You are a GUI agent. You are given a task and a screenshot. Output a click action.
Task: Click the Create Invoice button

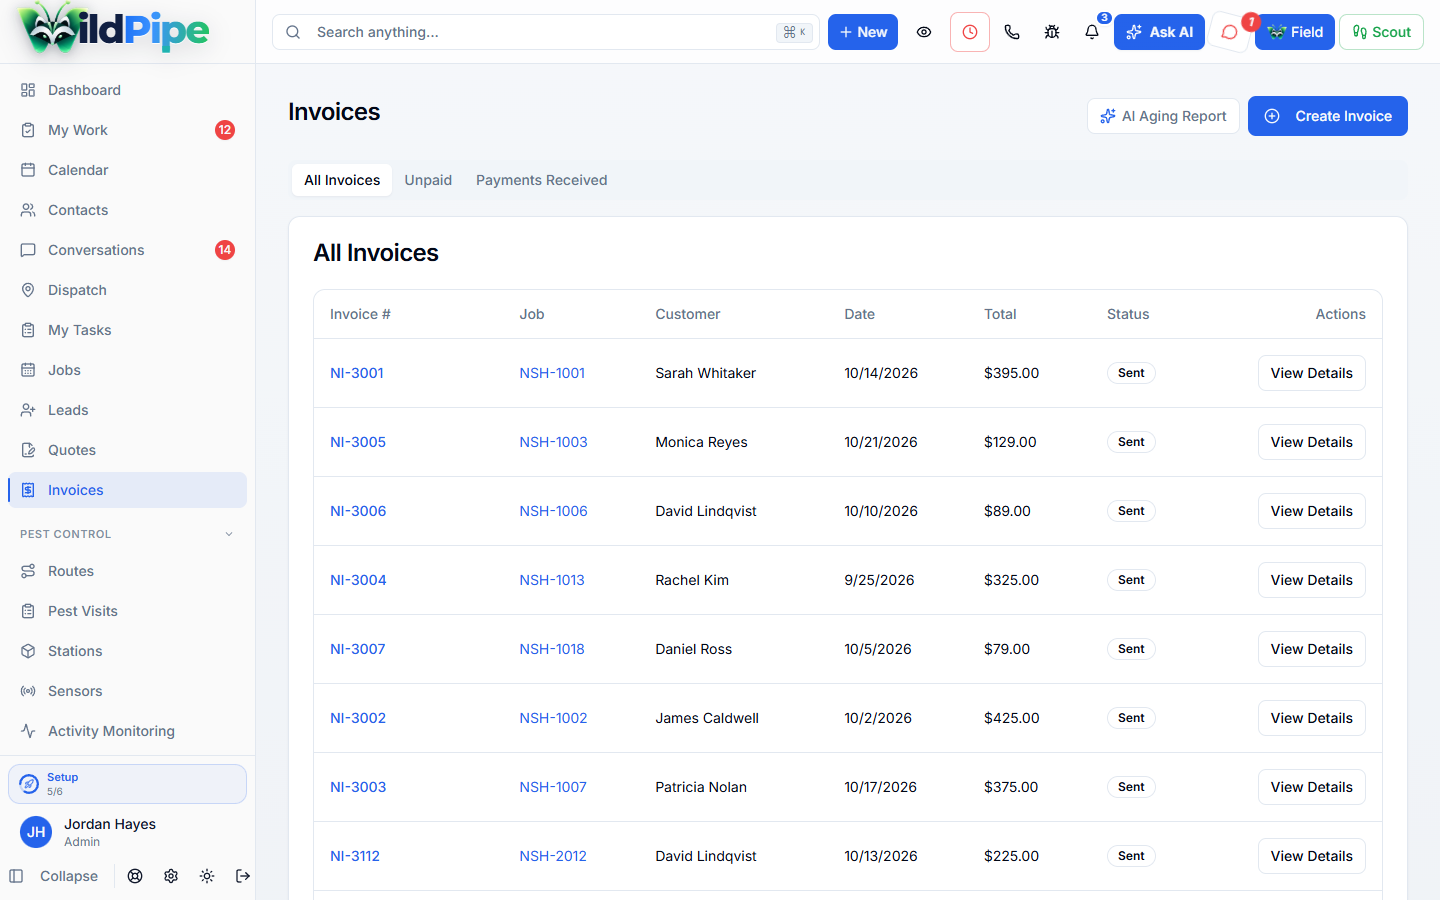(x=1328, y=116)
